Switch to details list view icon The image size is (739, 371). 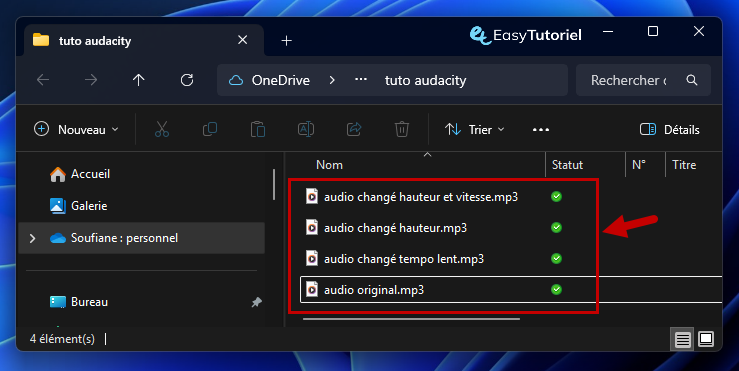682,339
